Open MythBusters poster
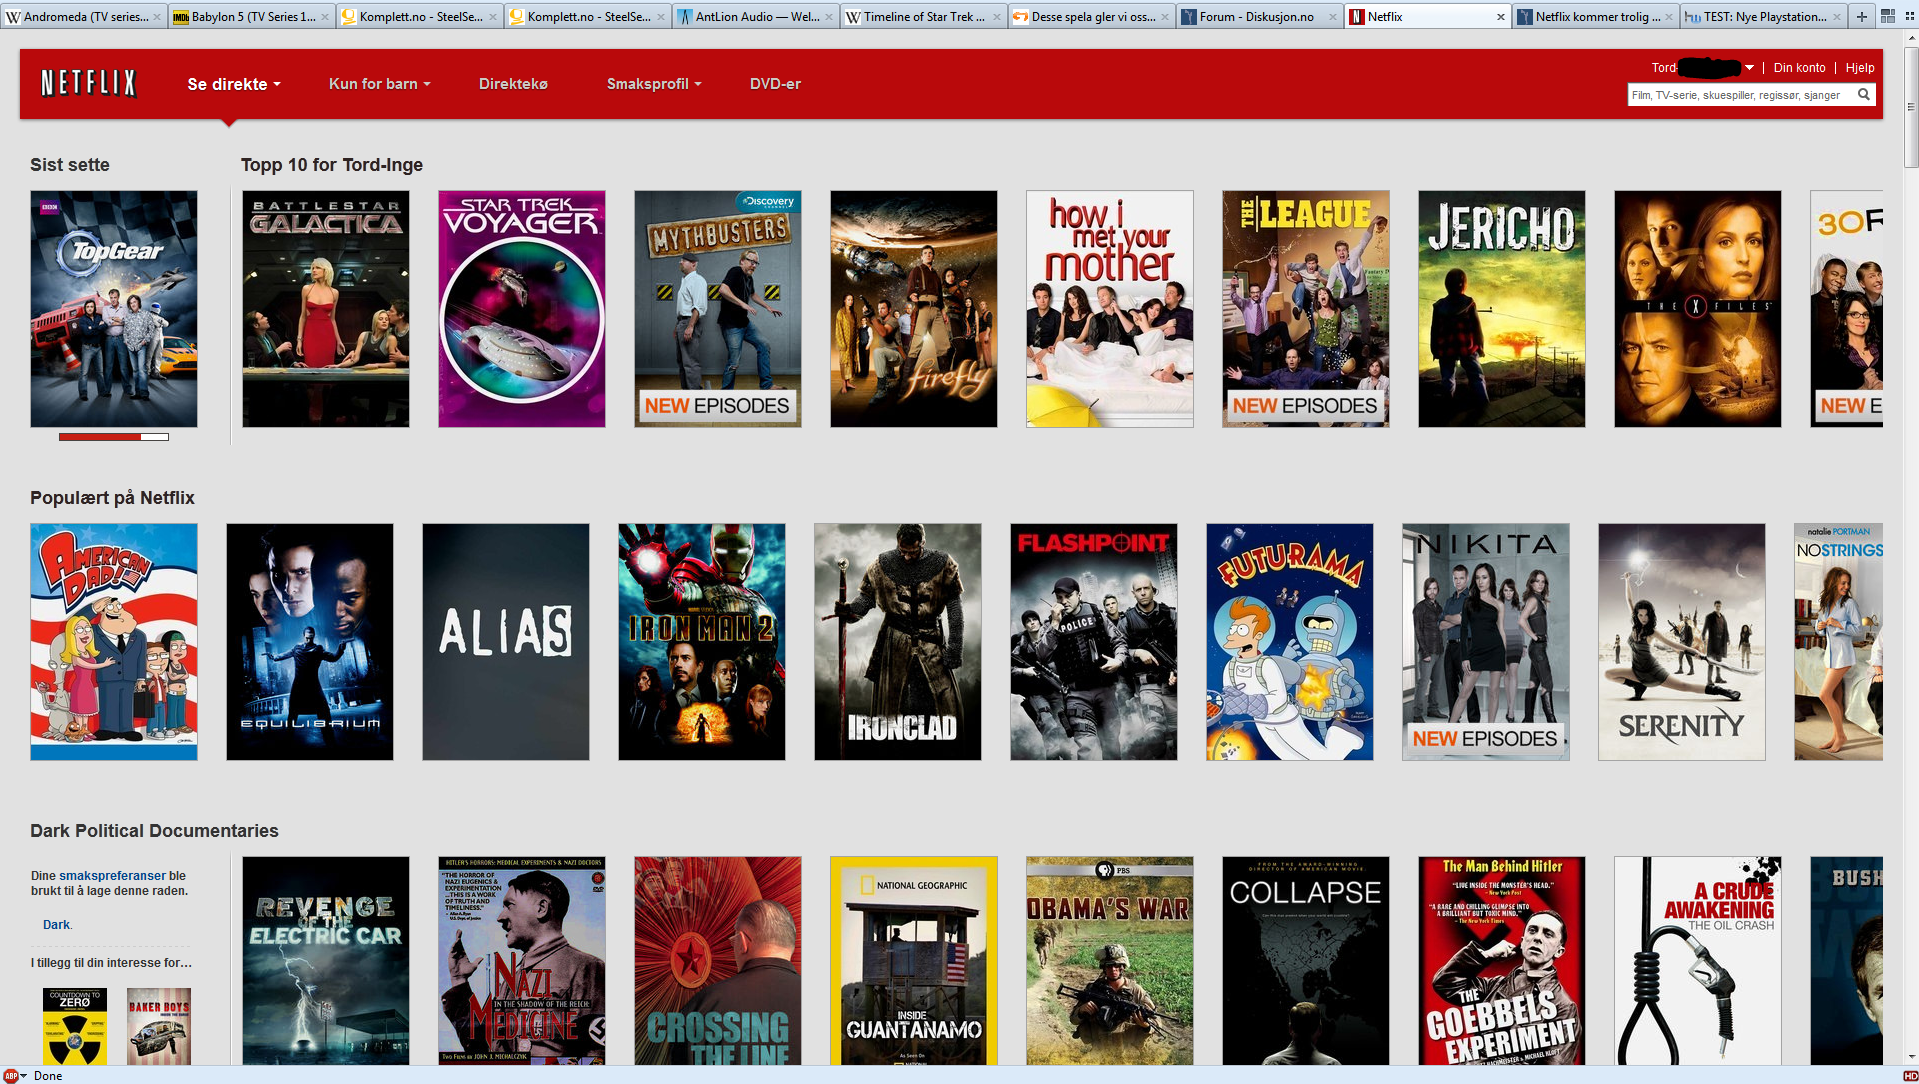The image size is (1919, 1084). (718, 309)
